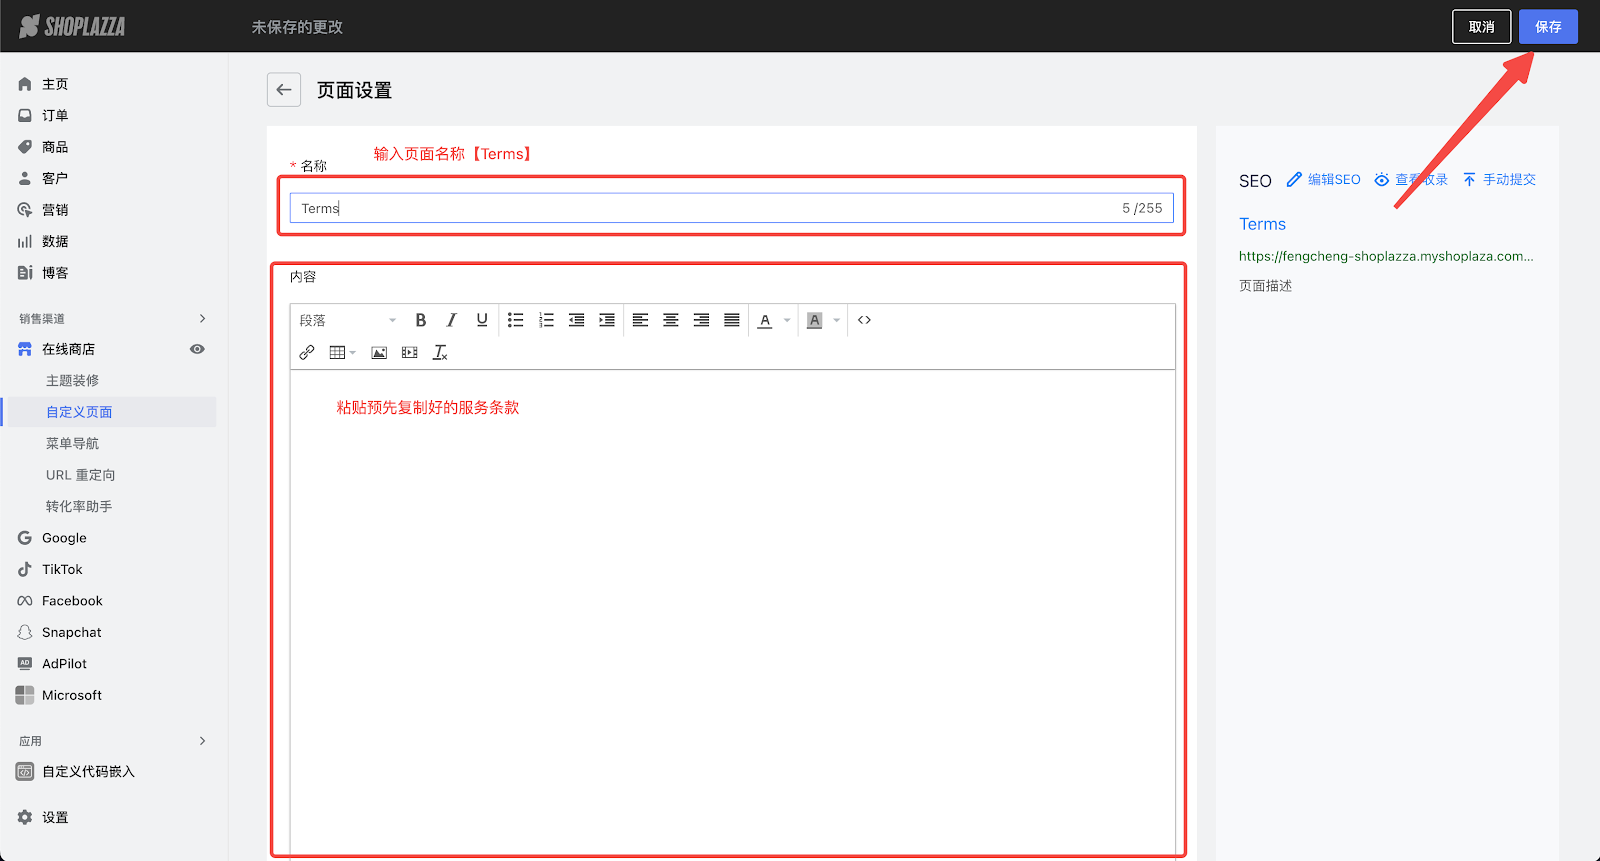Toggle the 在线商店 eye visibility icon
The width and height of the screenshot is (1600, 861).
coord(197,349)
